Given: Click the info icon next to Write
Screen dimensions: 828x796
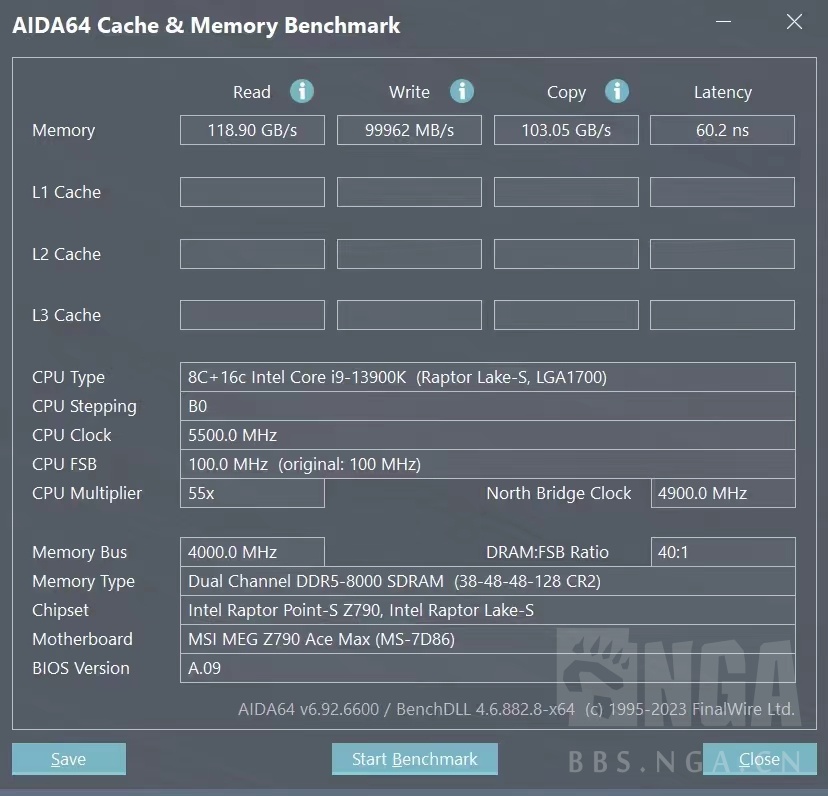Looking at the screenshot, I should coord(461,91).
